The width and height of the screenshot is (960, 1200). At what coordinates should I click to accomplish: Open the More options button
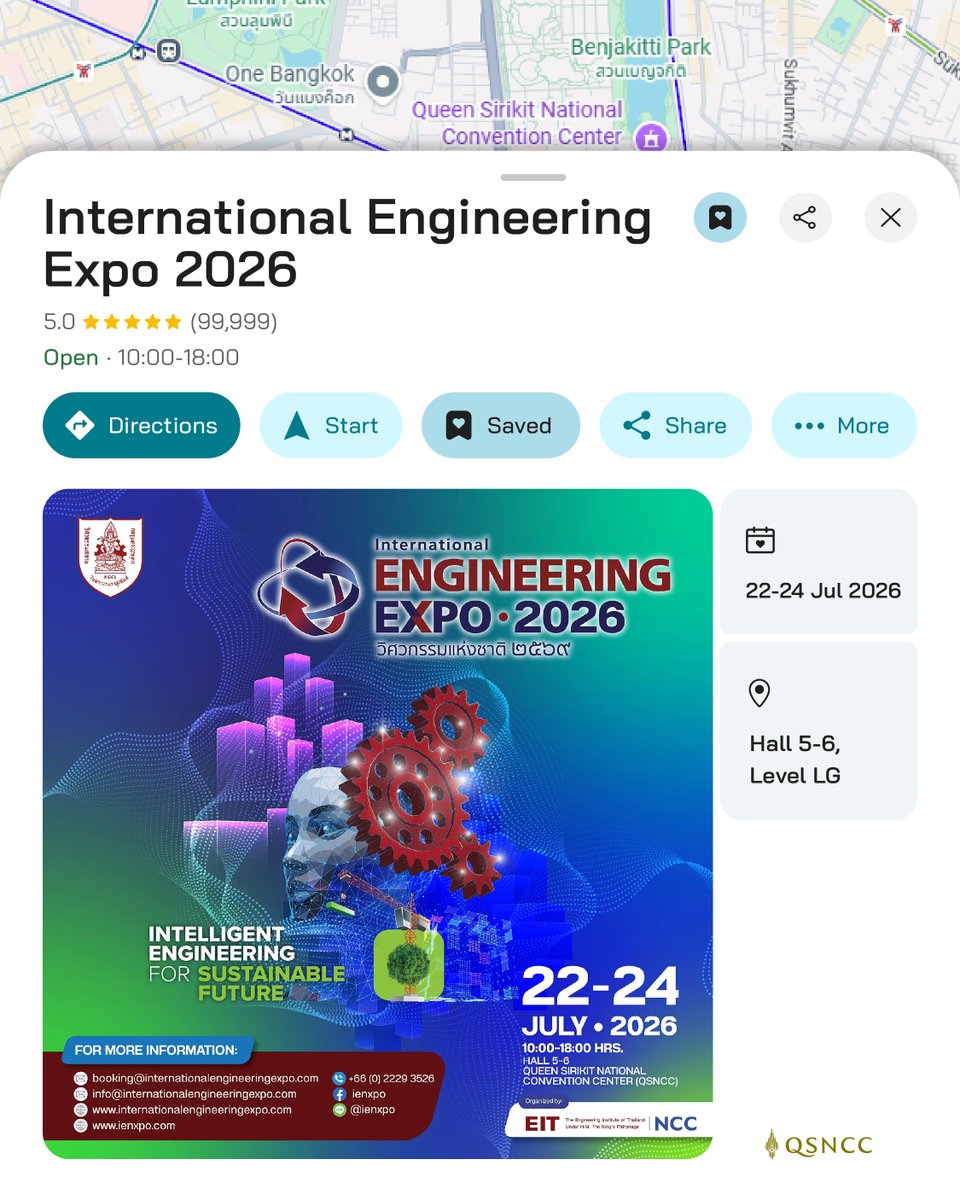(844, 425)
